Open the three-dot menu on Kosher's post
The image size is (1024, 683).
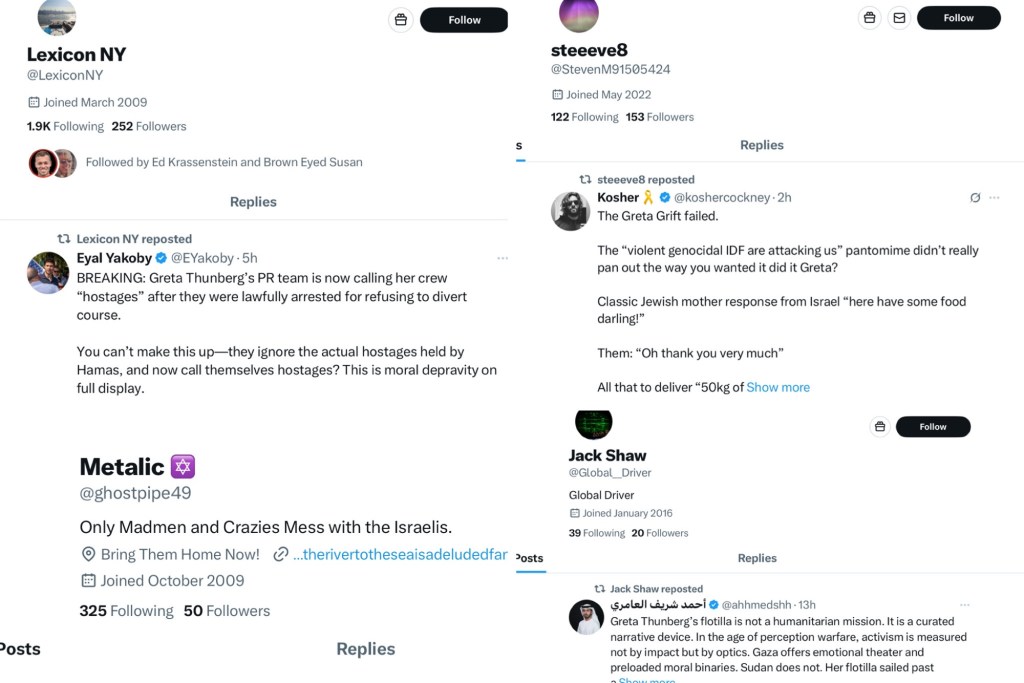coord(994,198)
